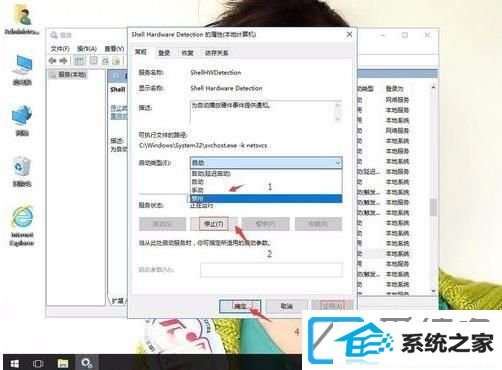Switch to the 登录 tab

(164, 53)
